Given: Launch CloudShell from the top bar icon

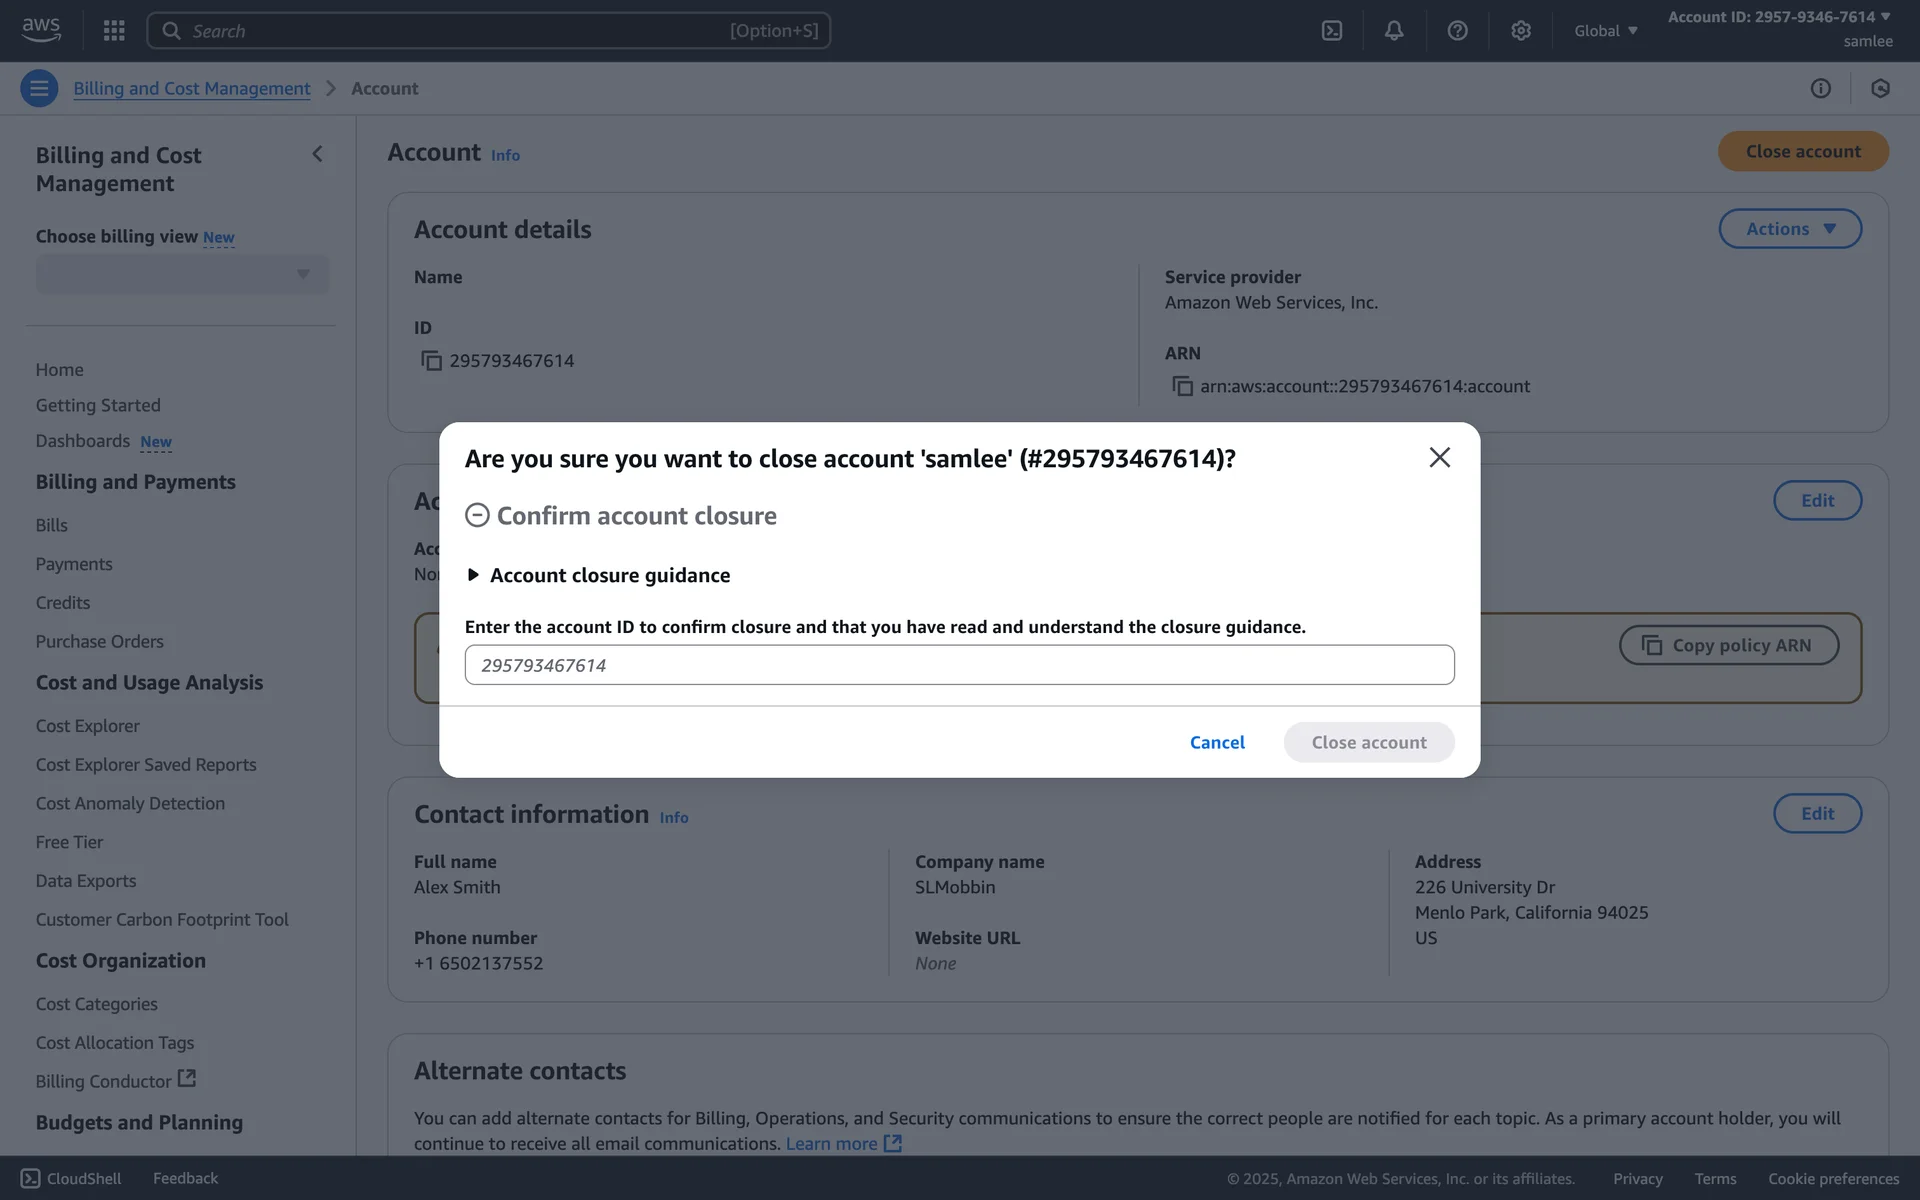Looking at the screenshot, I should pyautogui.click(x=1332, y=31).
